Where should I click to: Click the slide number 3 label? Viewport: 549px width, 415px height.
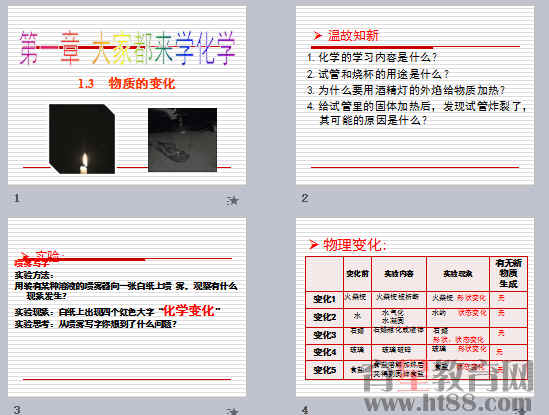18,410
